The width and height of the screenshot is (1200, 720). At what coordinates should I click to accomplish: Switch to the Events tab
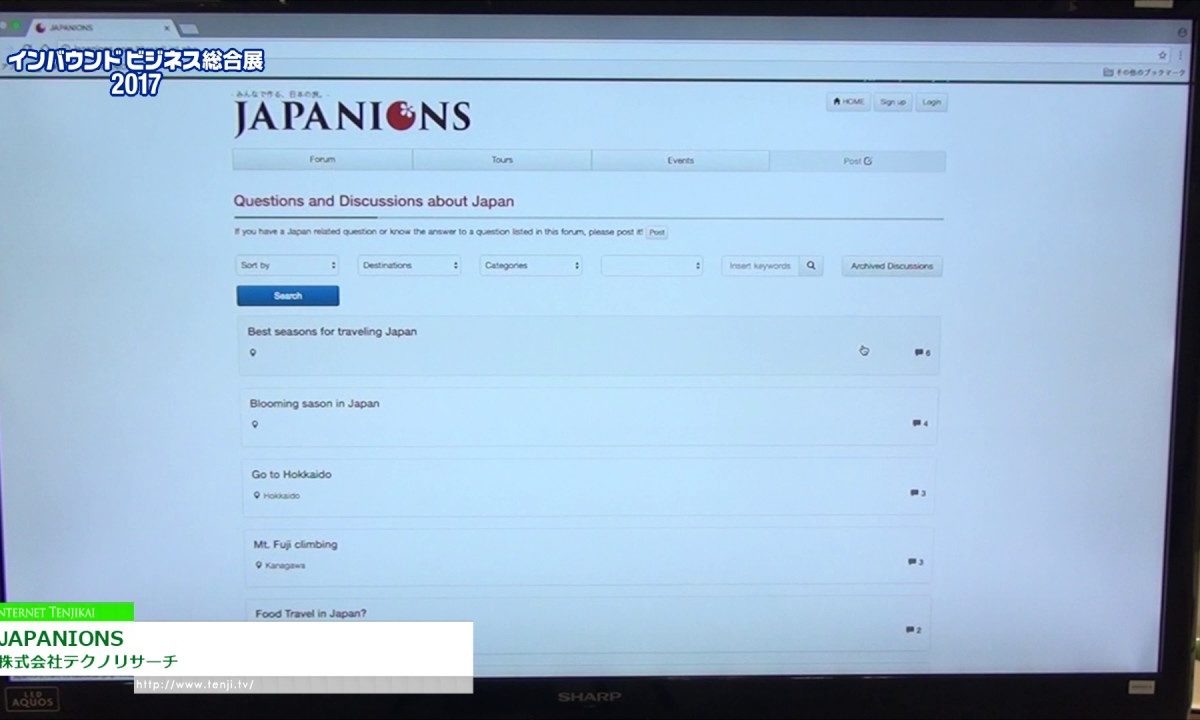pyautogui.click(x=680, y=160)
